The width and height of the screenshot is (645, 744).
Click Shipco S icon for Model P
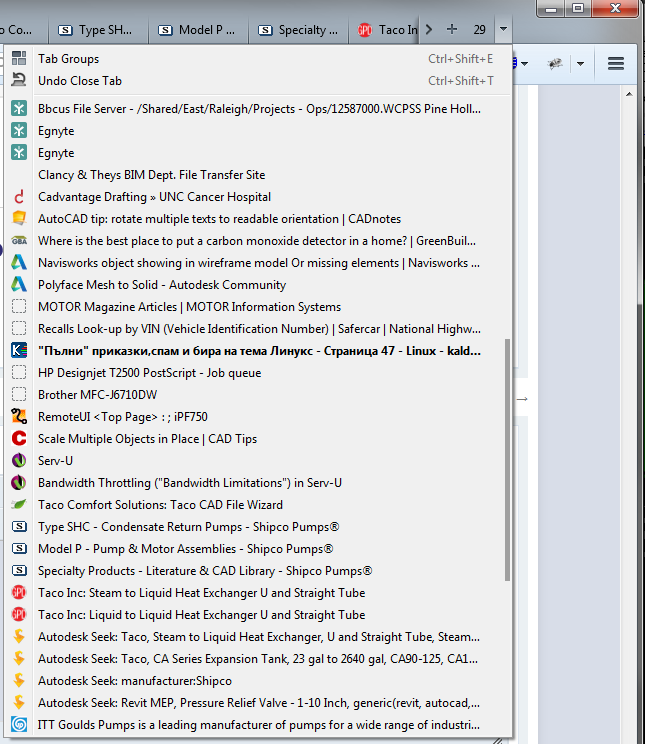19,549
